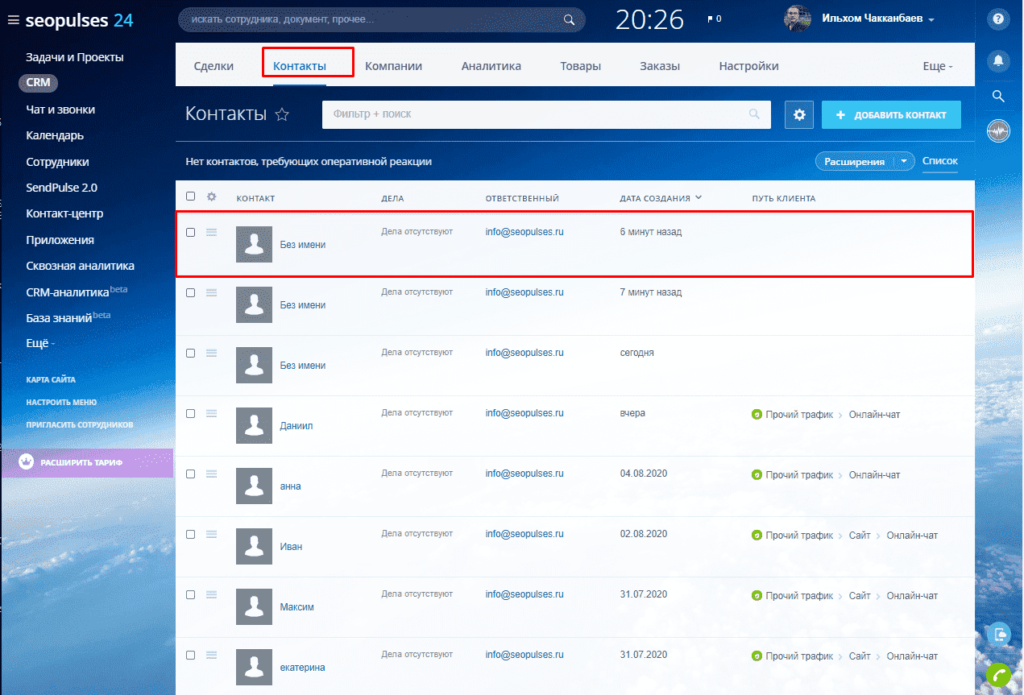Viewport: 1024px width, 695px height.
Task: Open notifications bell icon
Action: click(x=998, y=60)
